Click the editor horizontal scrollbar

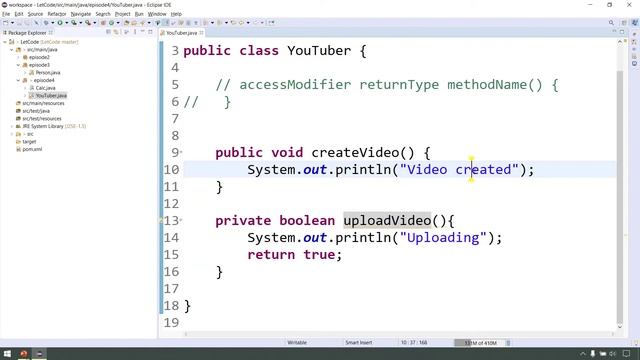pyautogui.click(x=399, y=334)
